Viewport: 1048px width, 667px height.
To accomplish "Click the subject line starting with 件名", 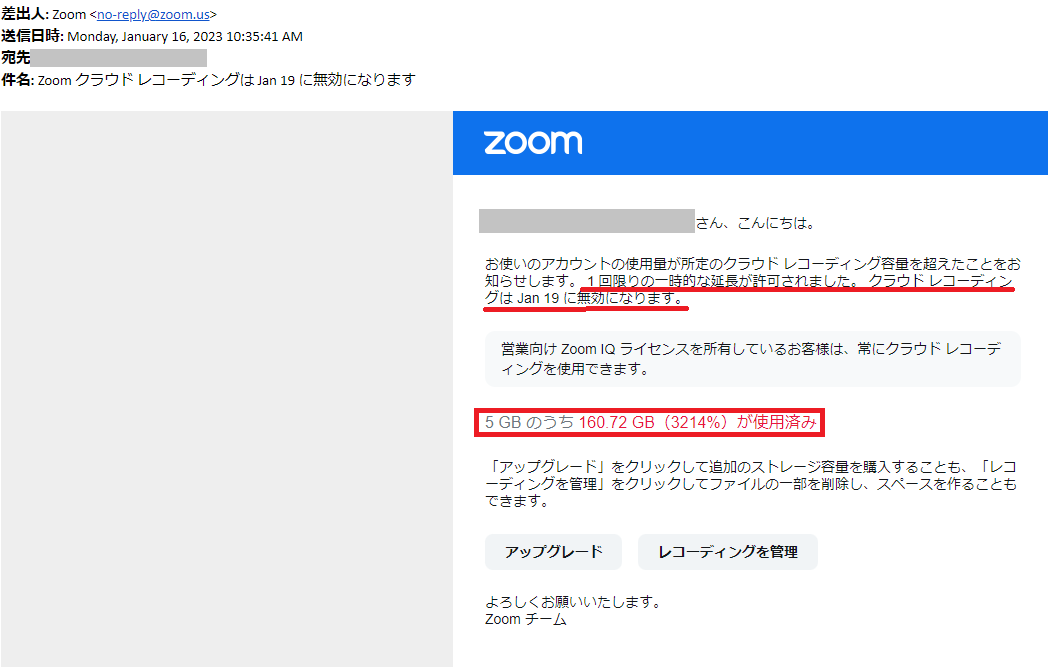I will pos(208,80).
